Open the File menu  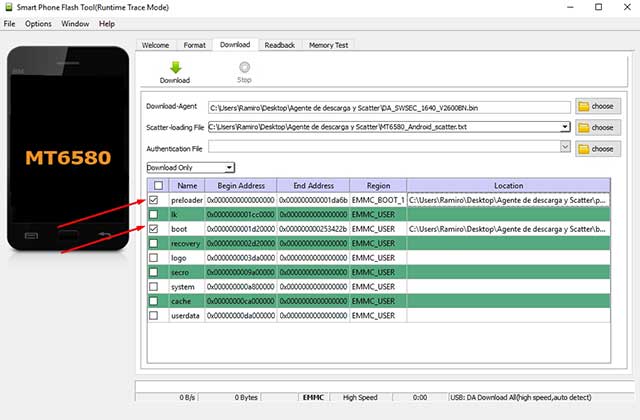click(9, 24)
